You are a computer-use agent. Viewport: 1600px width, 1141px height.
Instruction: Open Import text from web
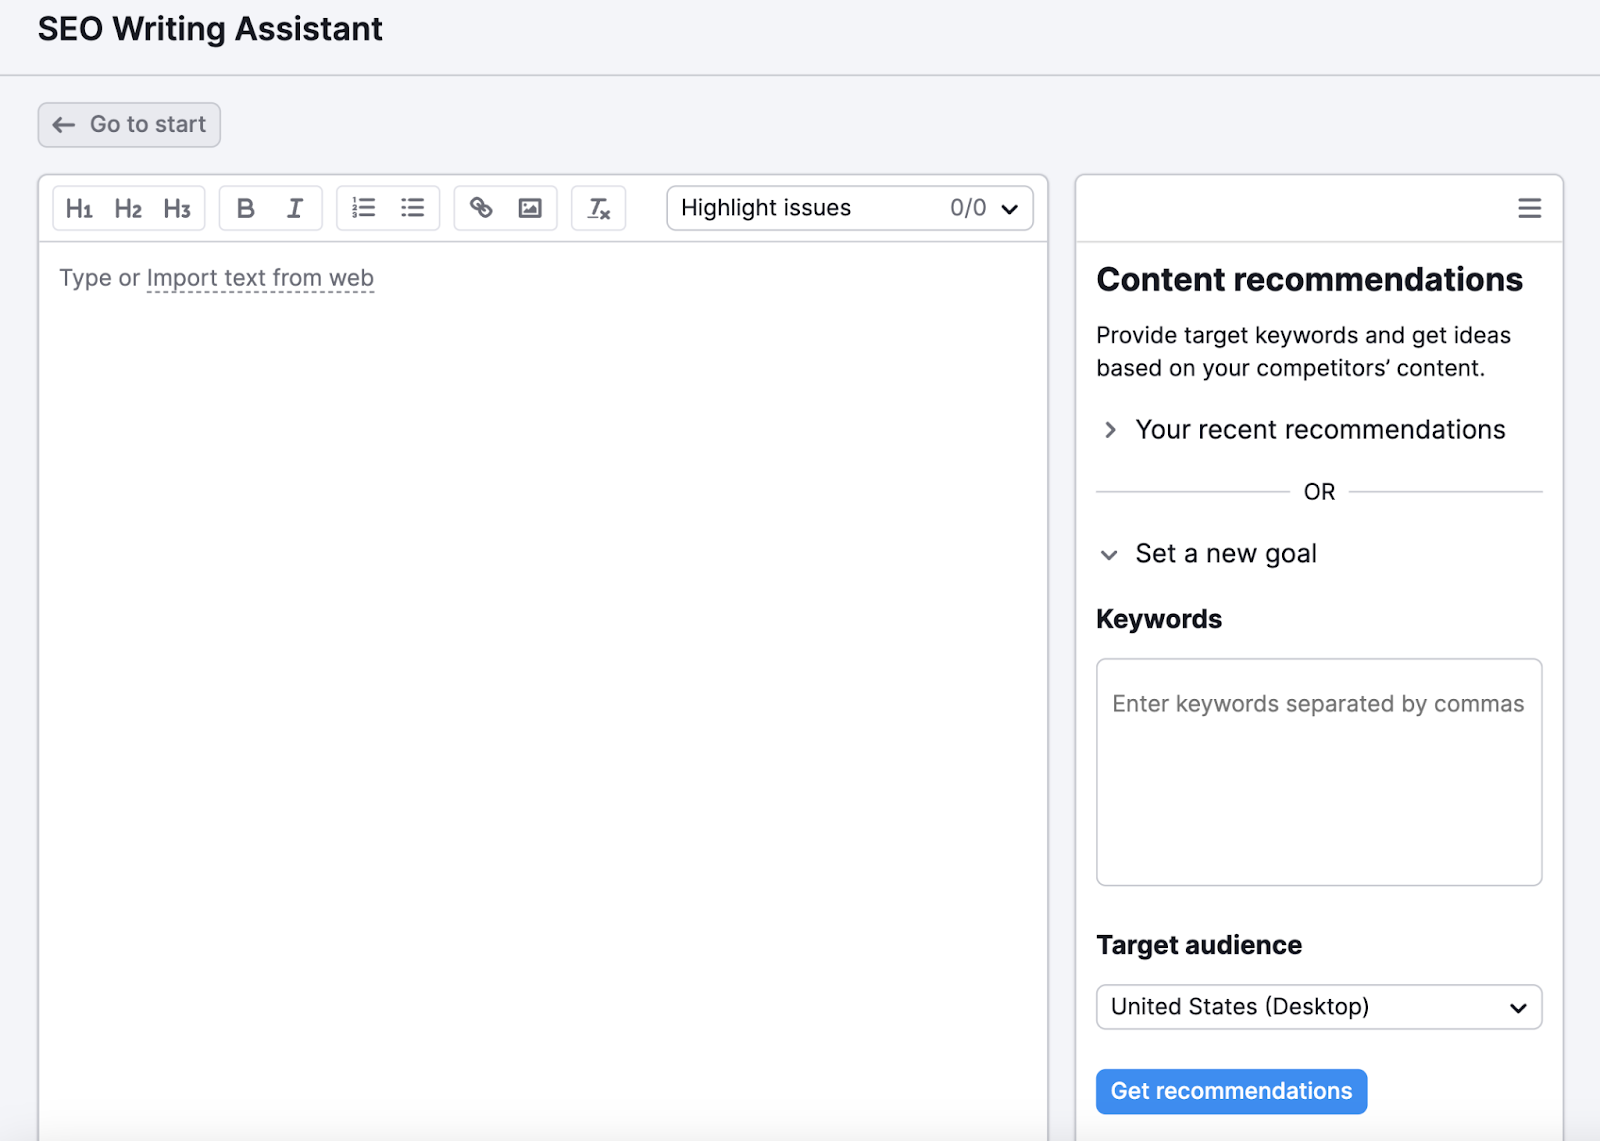pos(260,278)
